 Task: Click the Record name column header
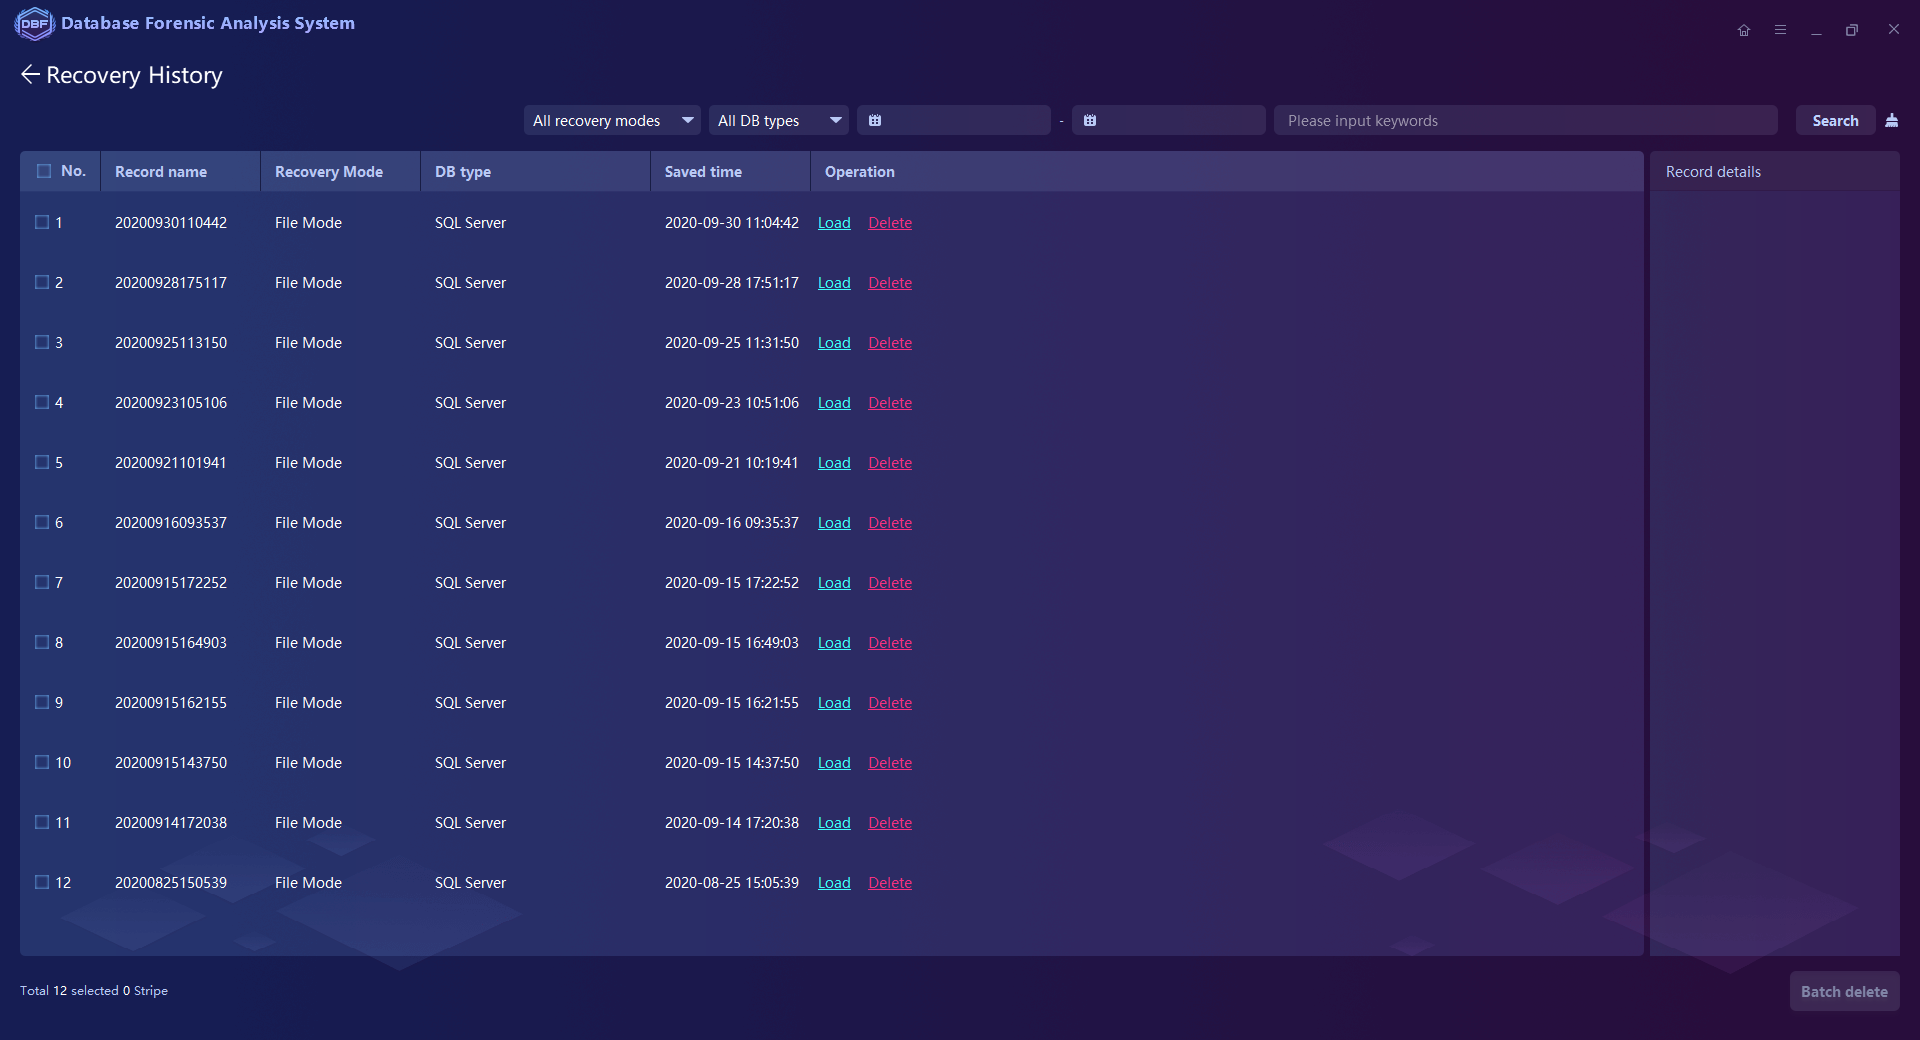(161, 172)
